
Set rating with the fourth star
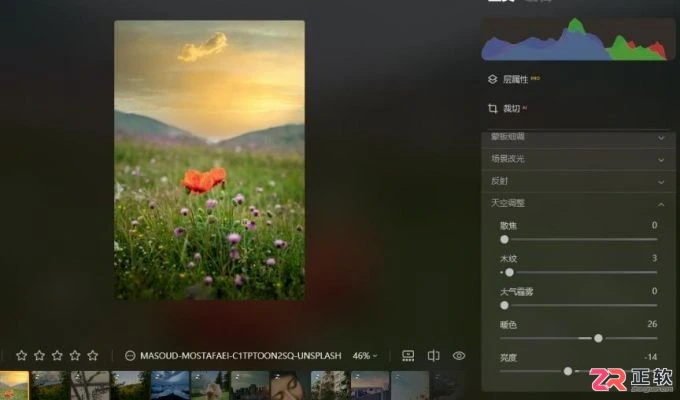75,356
